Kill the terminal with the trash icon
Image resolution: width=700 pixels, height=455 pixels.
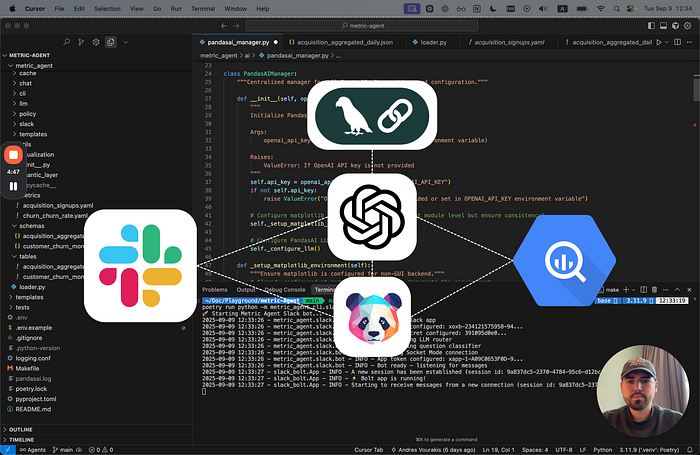(654, 290)
